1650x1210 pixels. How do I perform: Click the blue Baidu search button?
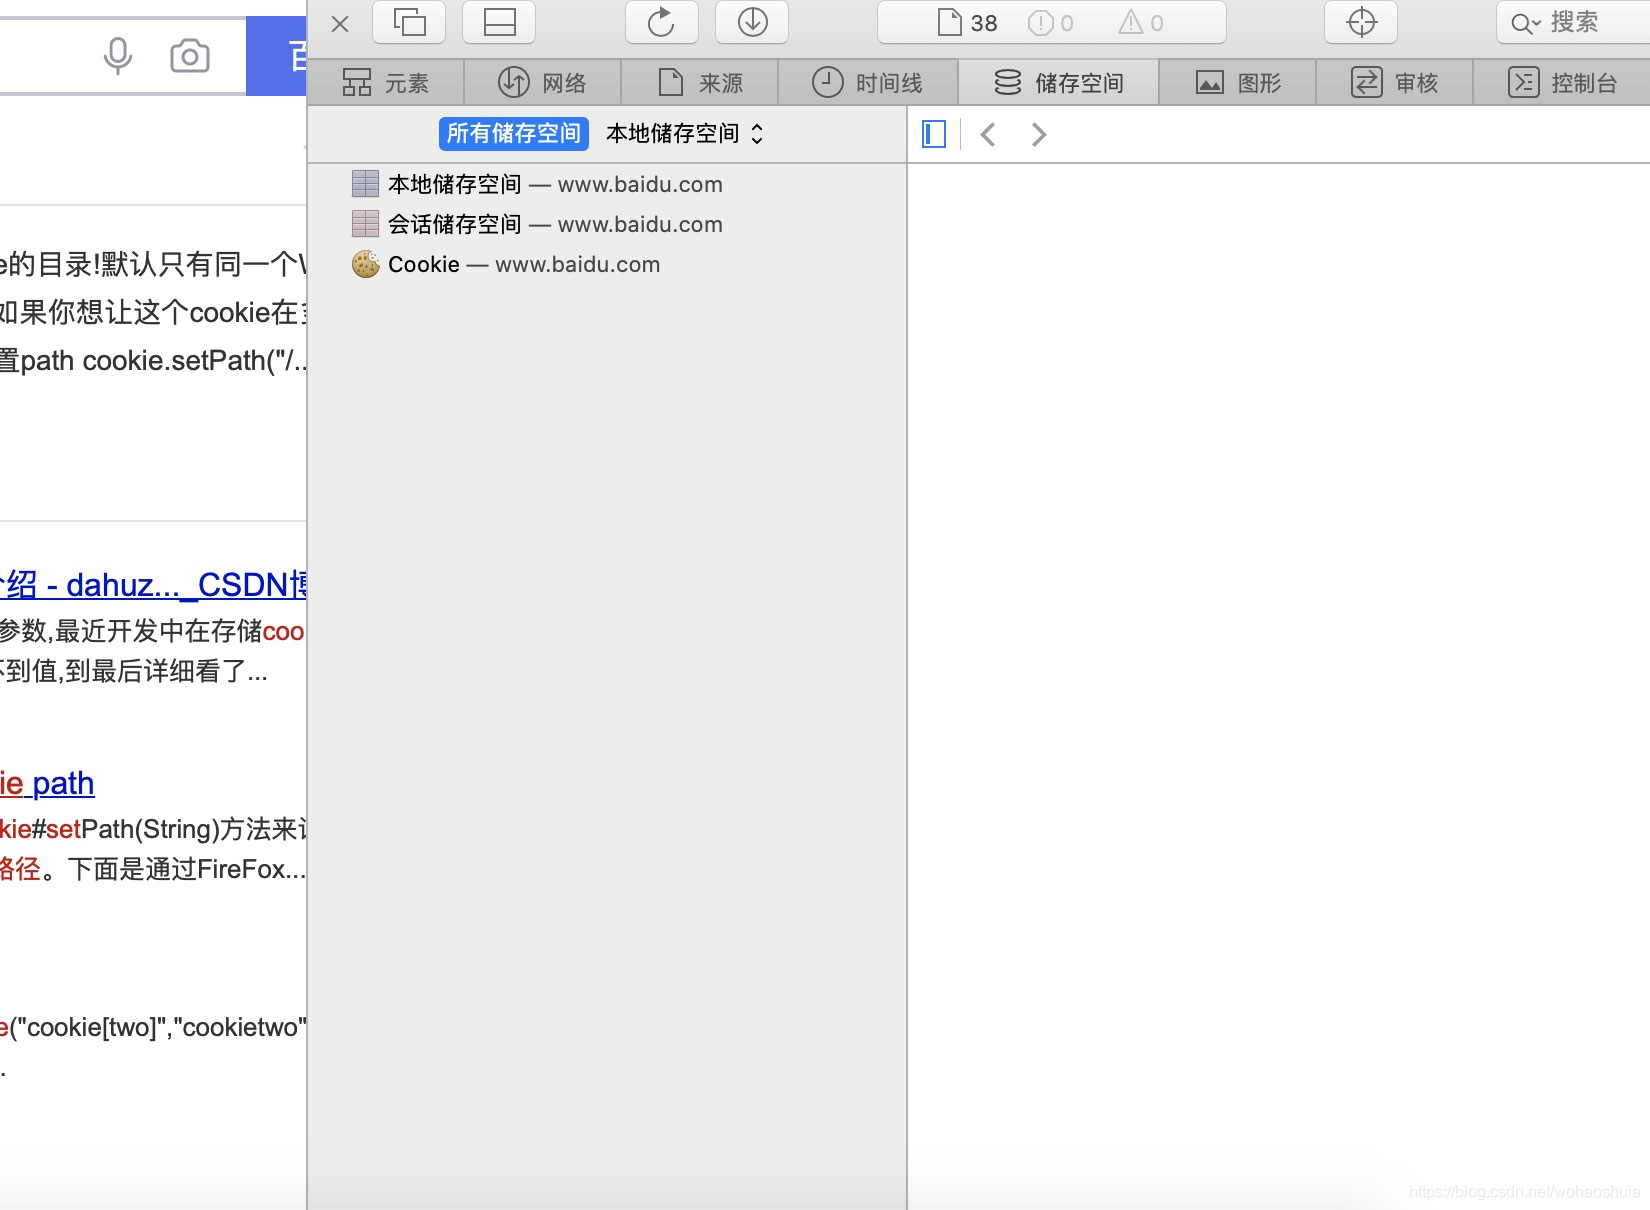(x=276, y=56)
